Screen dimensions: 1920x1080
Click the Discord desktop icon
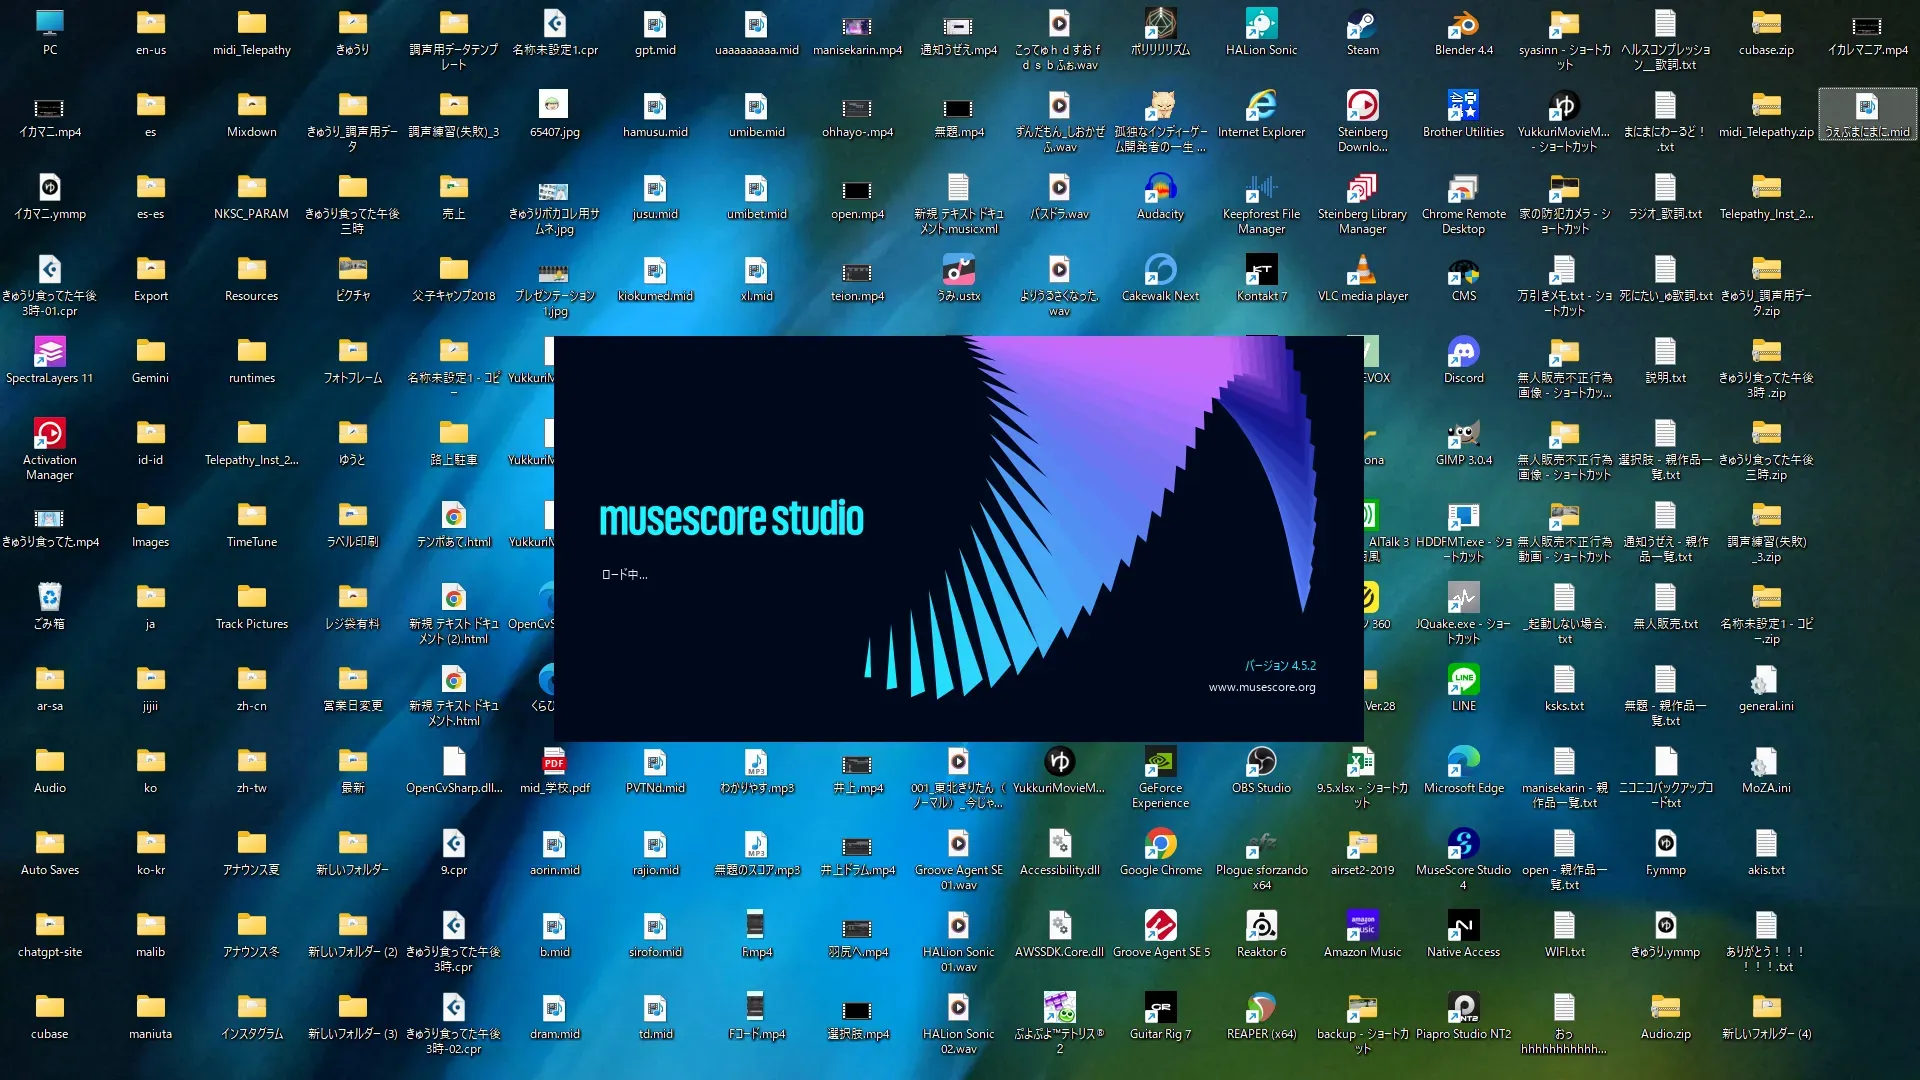coord(1463,353)
